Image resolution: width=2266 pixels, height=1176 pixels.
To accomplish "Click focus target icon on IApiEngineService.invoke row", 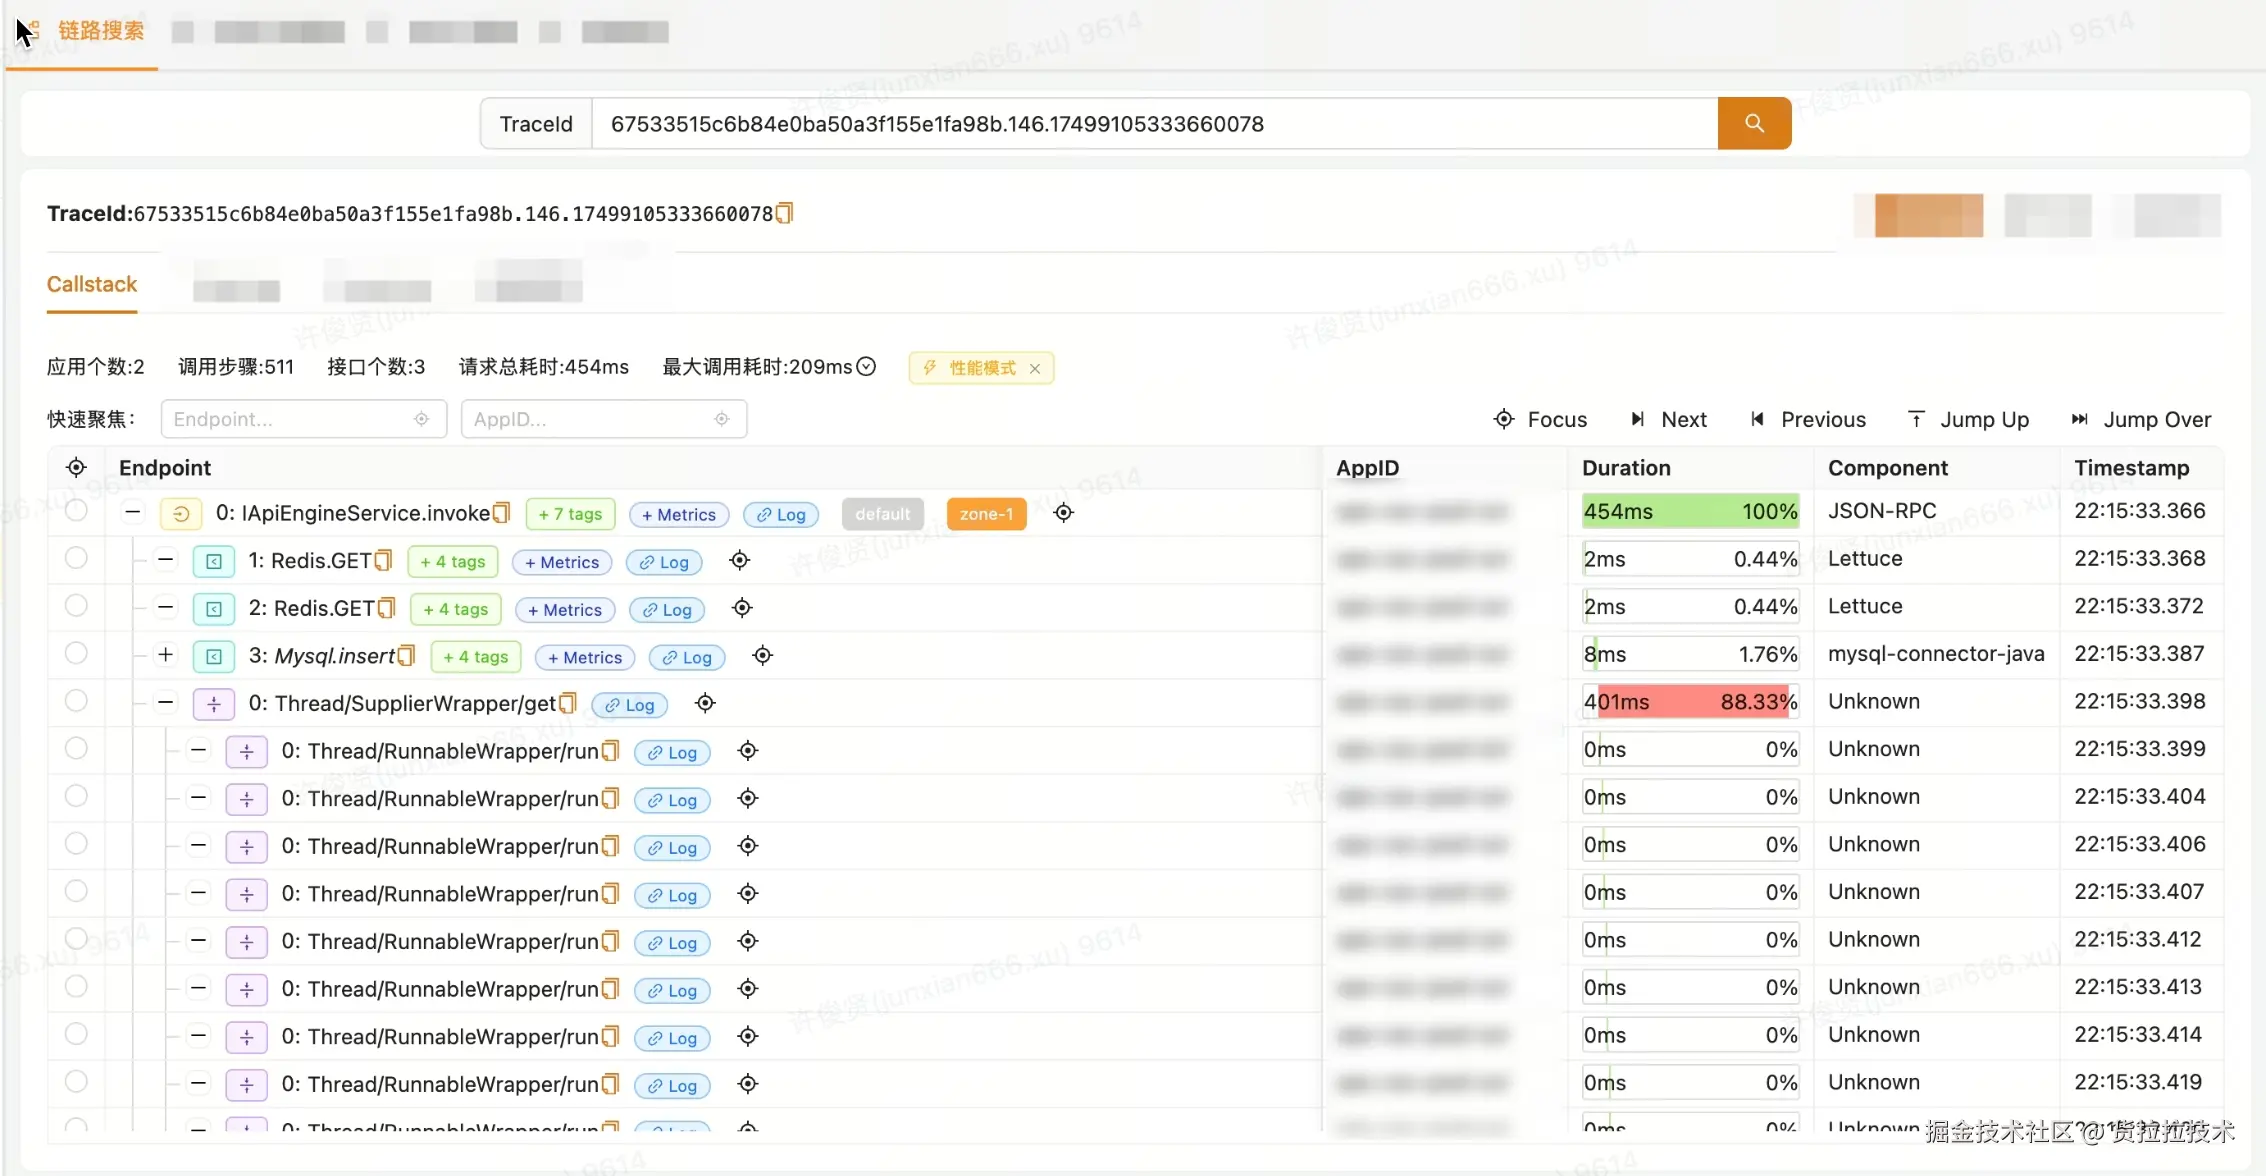I will 1063,513.
